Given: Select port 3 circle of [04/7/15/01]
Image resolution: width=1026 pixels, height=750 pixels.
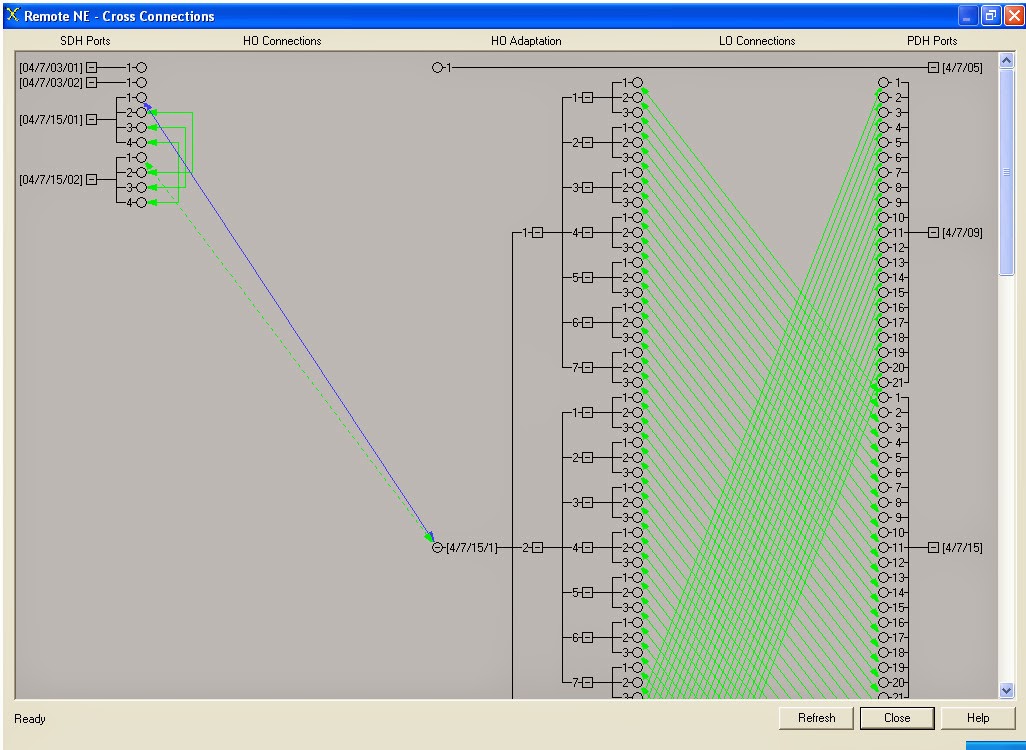Looking at the screenshot, I should pyautogui.click(x=140, y=127).
